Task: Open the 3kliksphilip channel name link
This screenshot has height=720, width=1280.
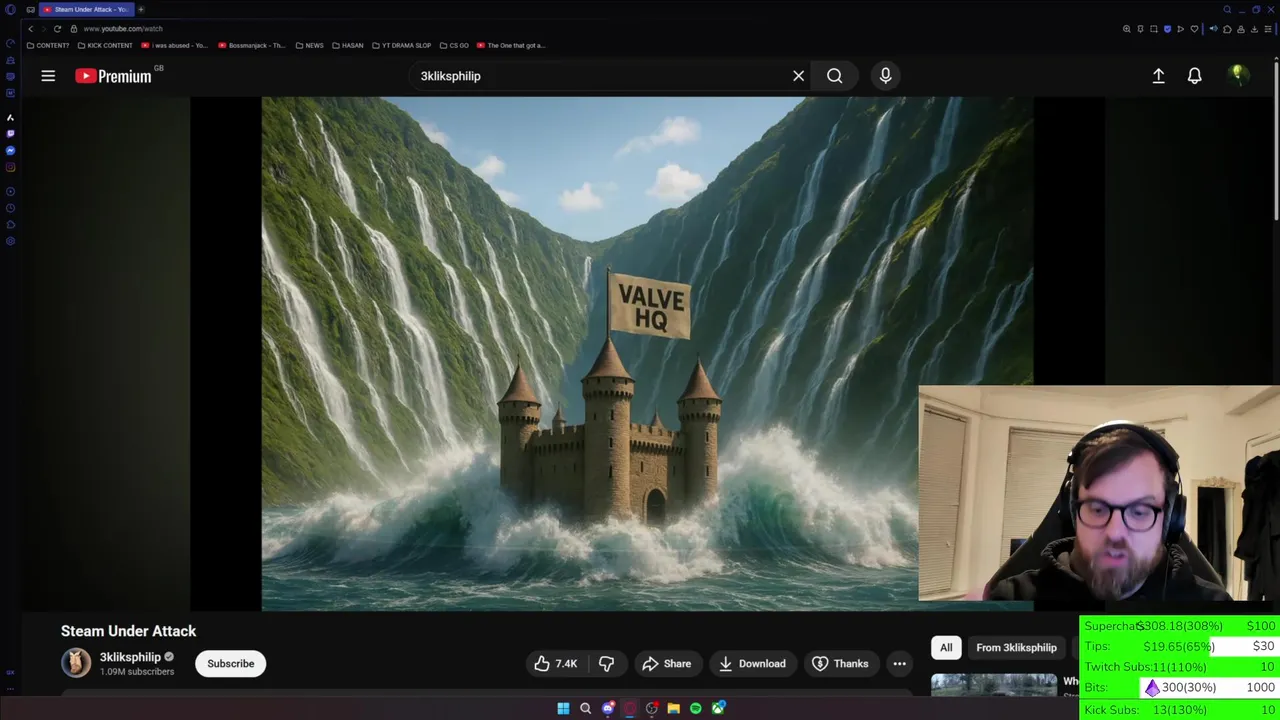Action: point(130,657)
